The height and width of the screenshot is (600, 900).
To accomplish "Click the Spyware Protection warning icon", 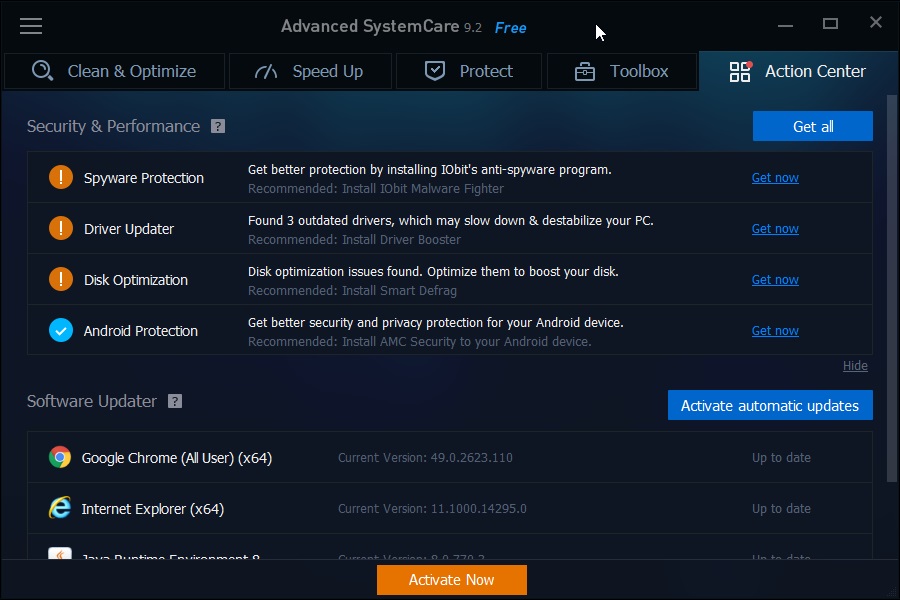I will pyautogui.click(x=61, y=178).
